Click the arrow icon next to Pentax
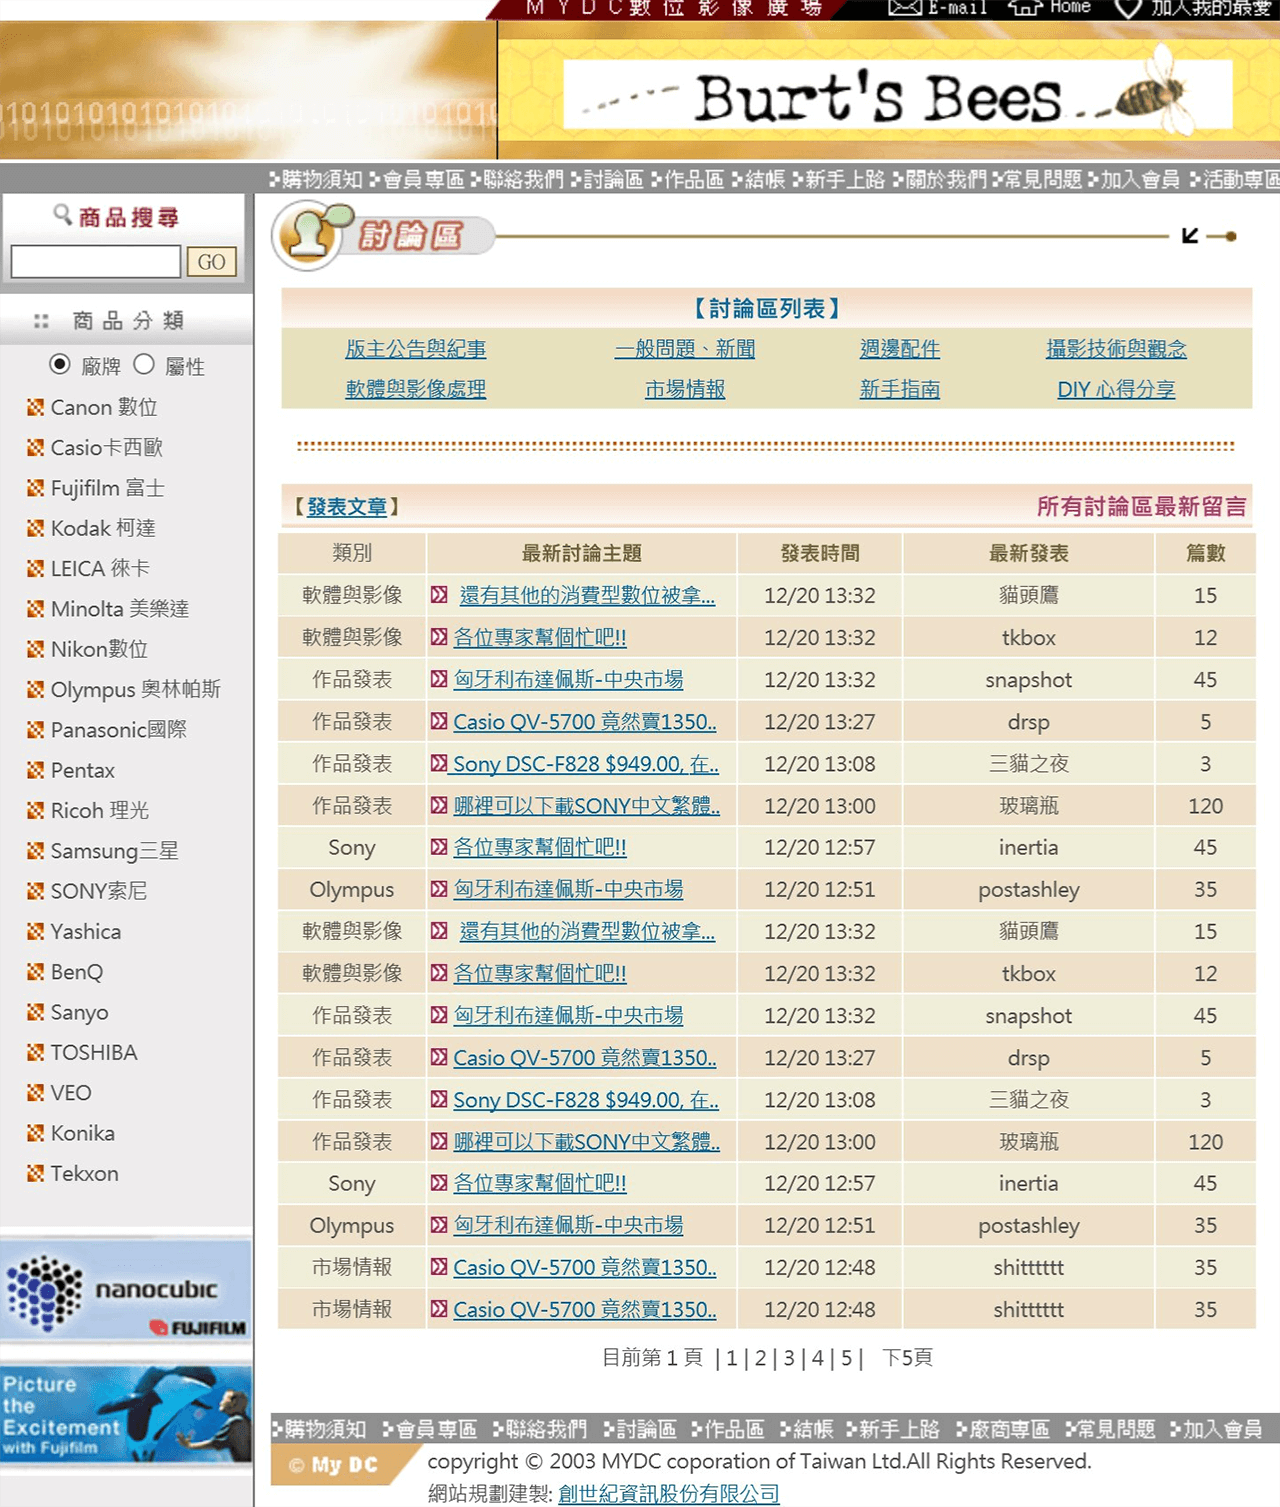 click(x=35, y=770)
